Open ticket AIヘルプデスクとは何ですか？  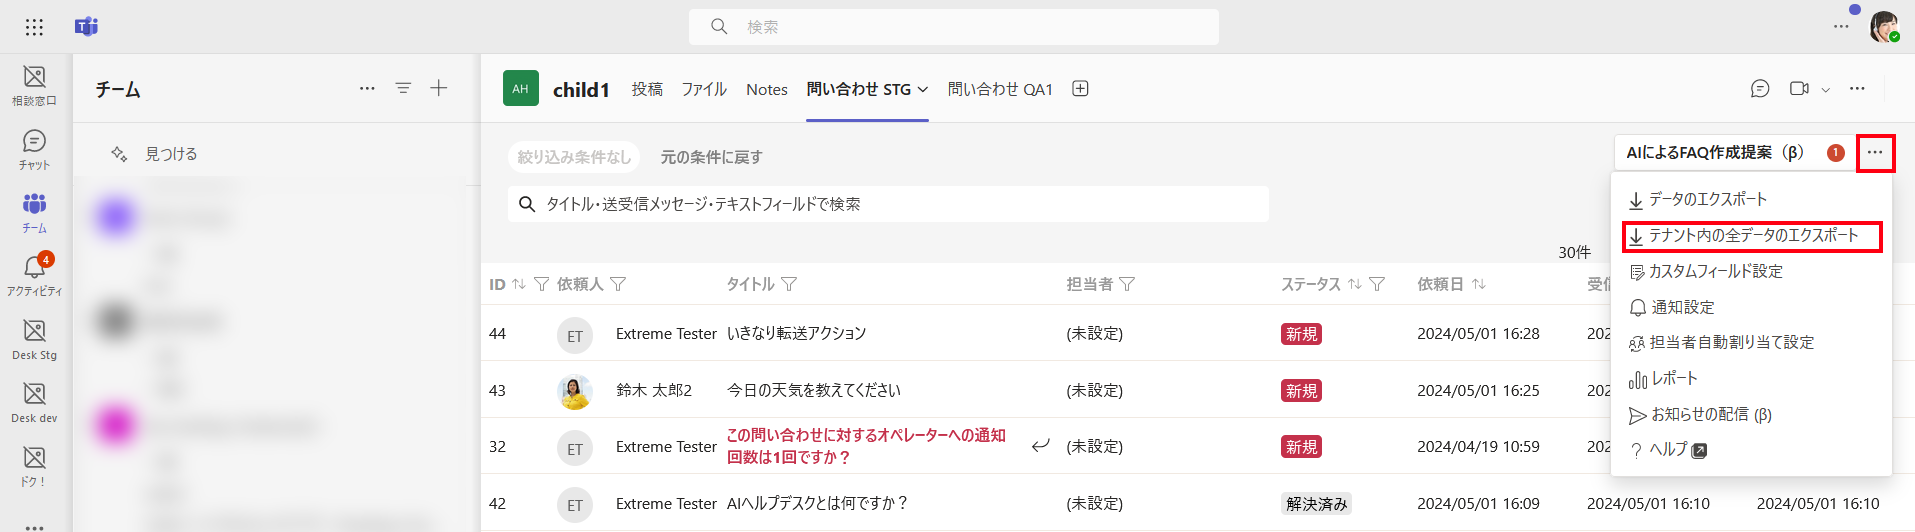[817, 504]
